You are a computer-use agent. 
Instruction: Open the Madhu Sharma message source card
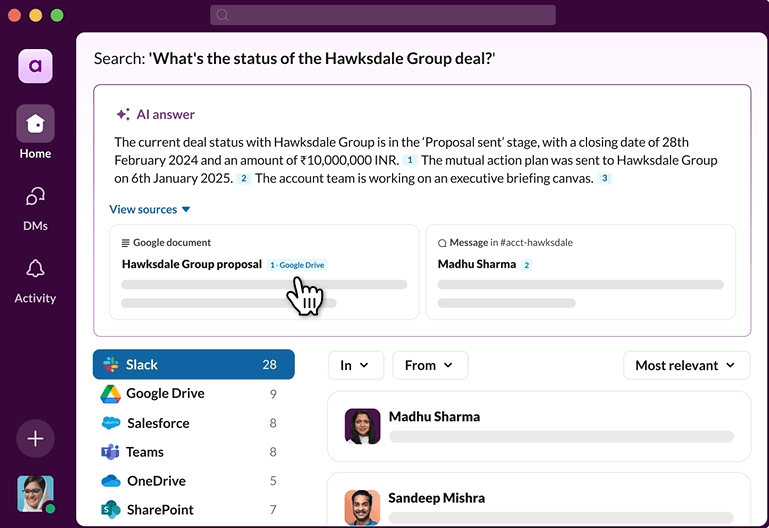tap(581, 272)
